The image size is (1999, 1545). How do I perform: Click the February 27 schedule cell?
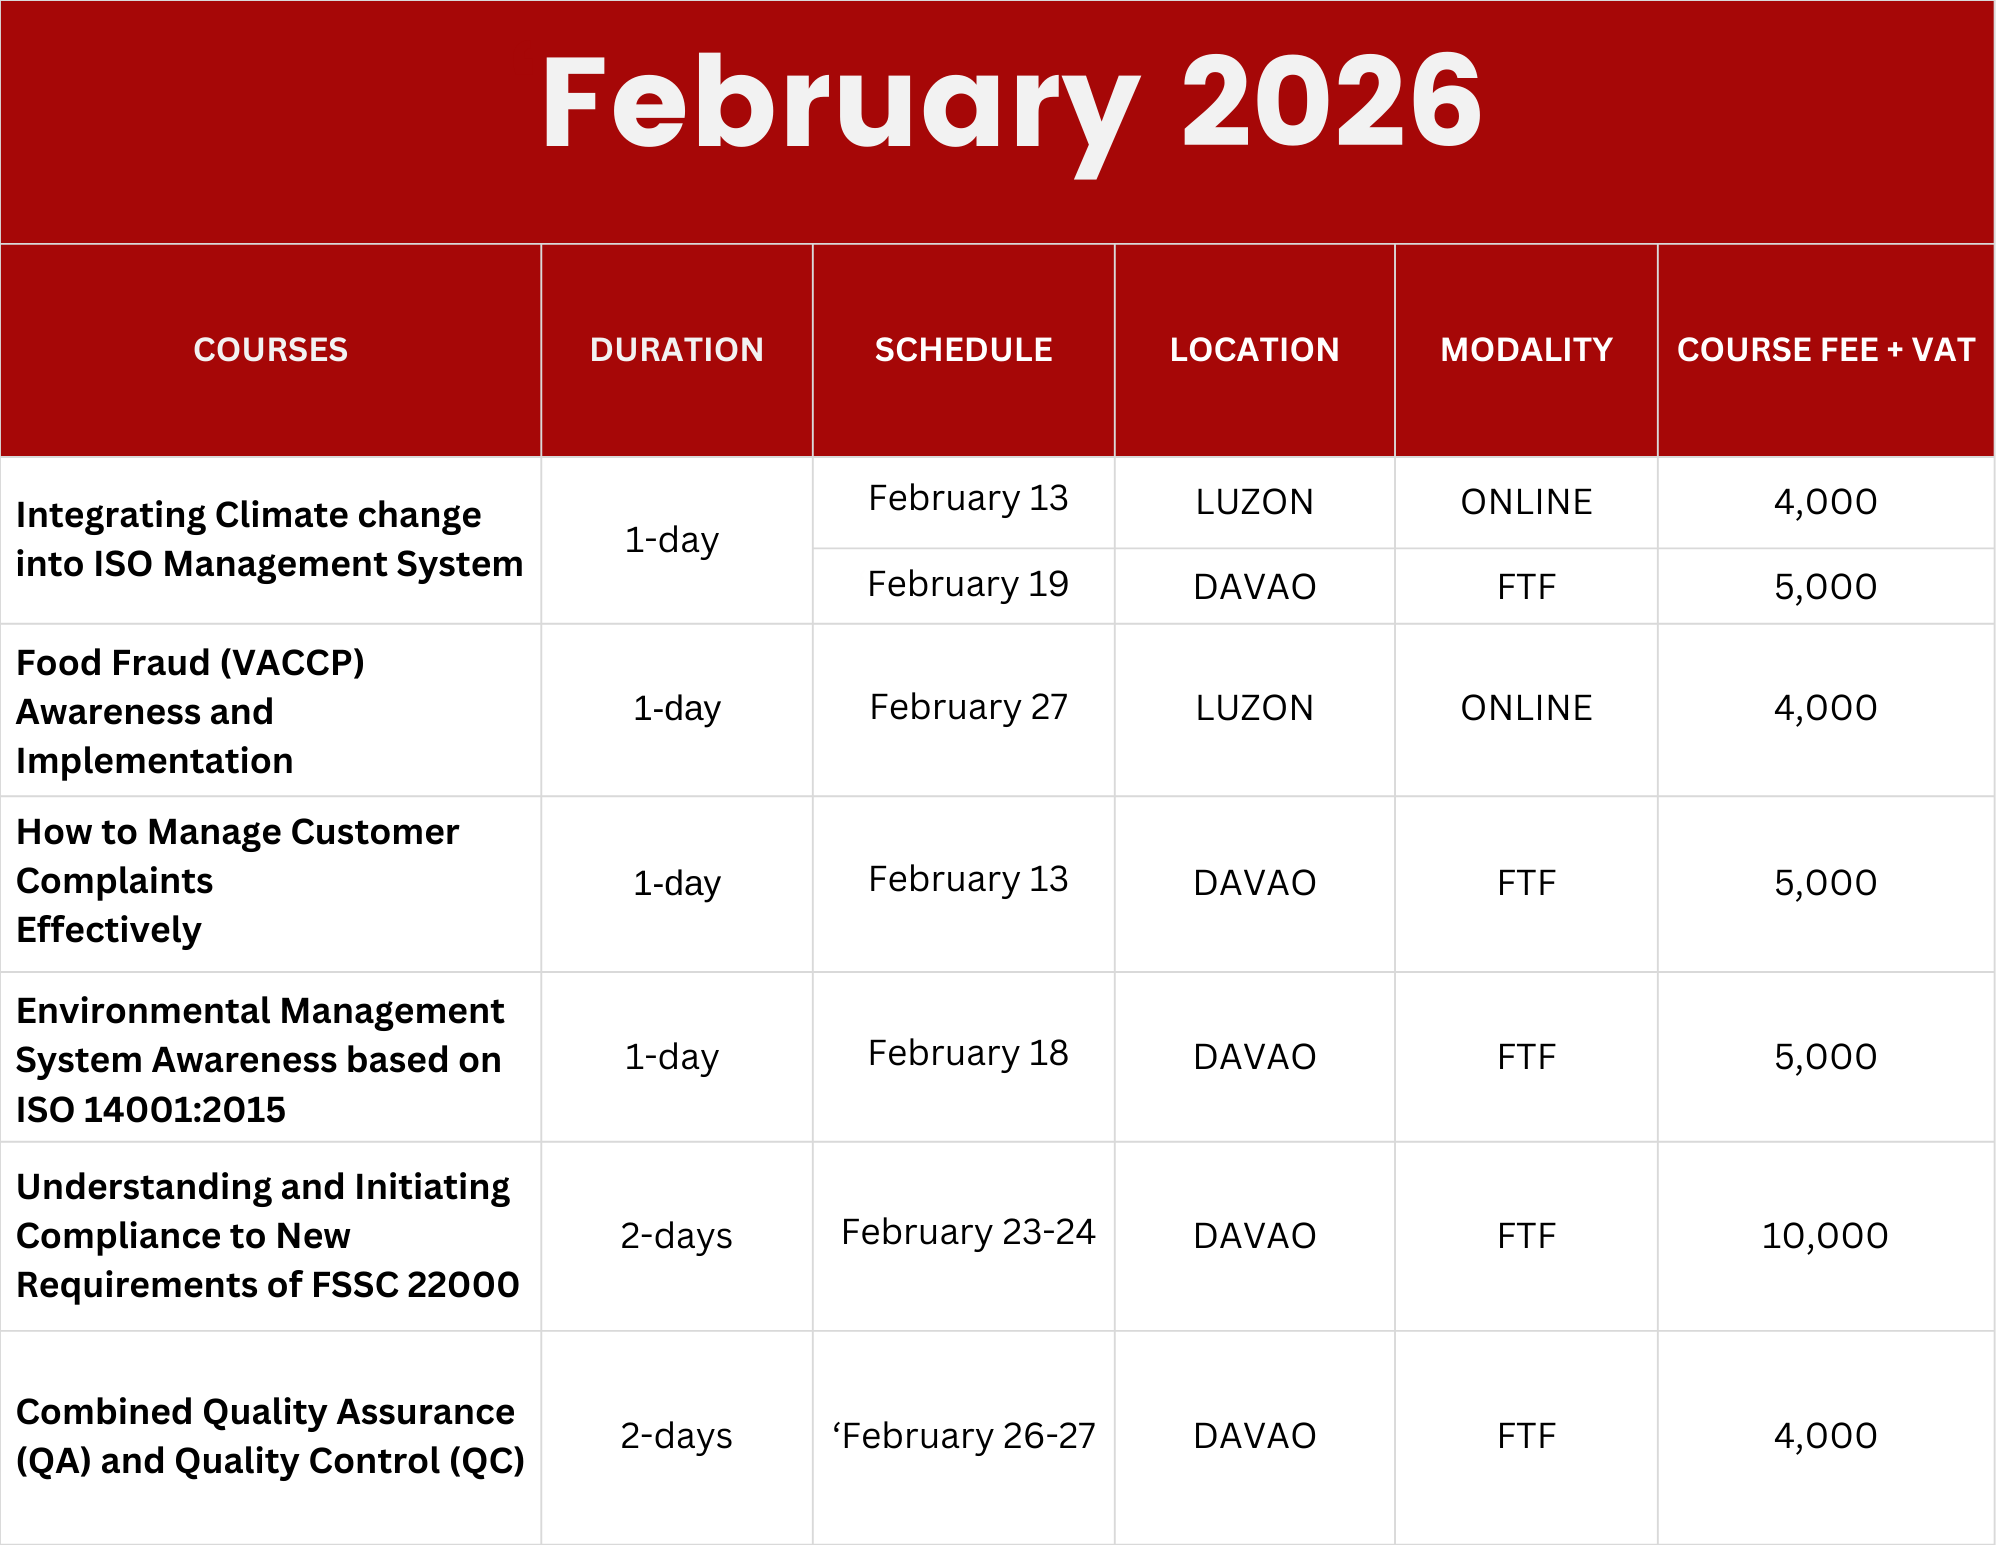pos(967,707)
